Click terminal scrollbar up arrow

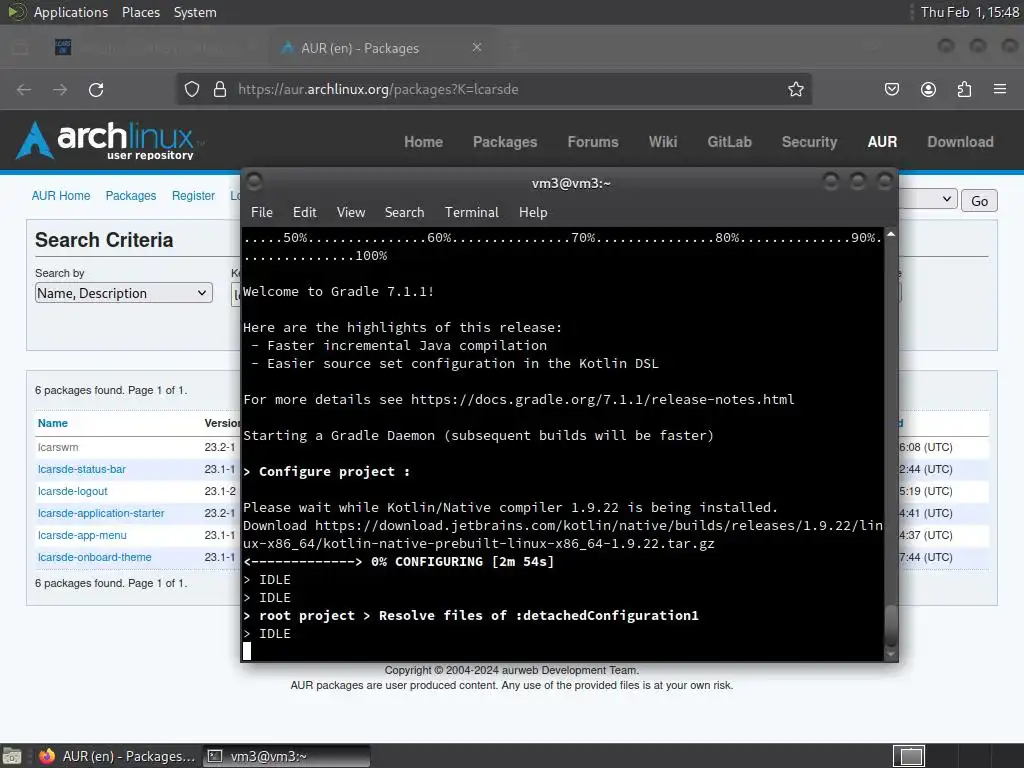891,234
